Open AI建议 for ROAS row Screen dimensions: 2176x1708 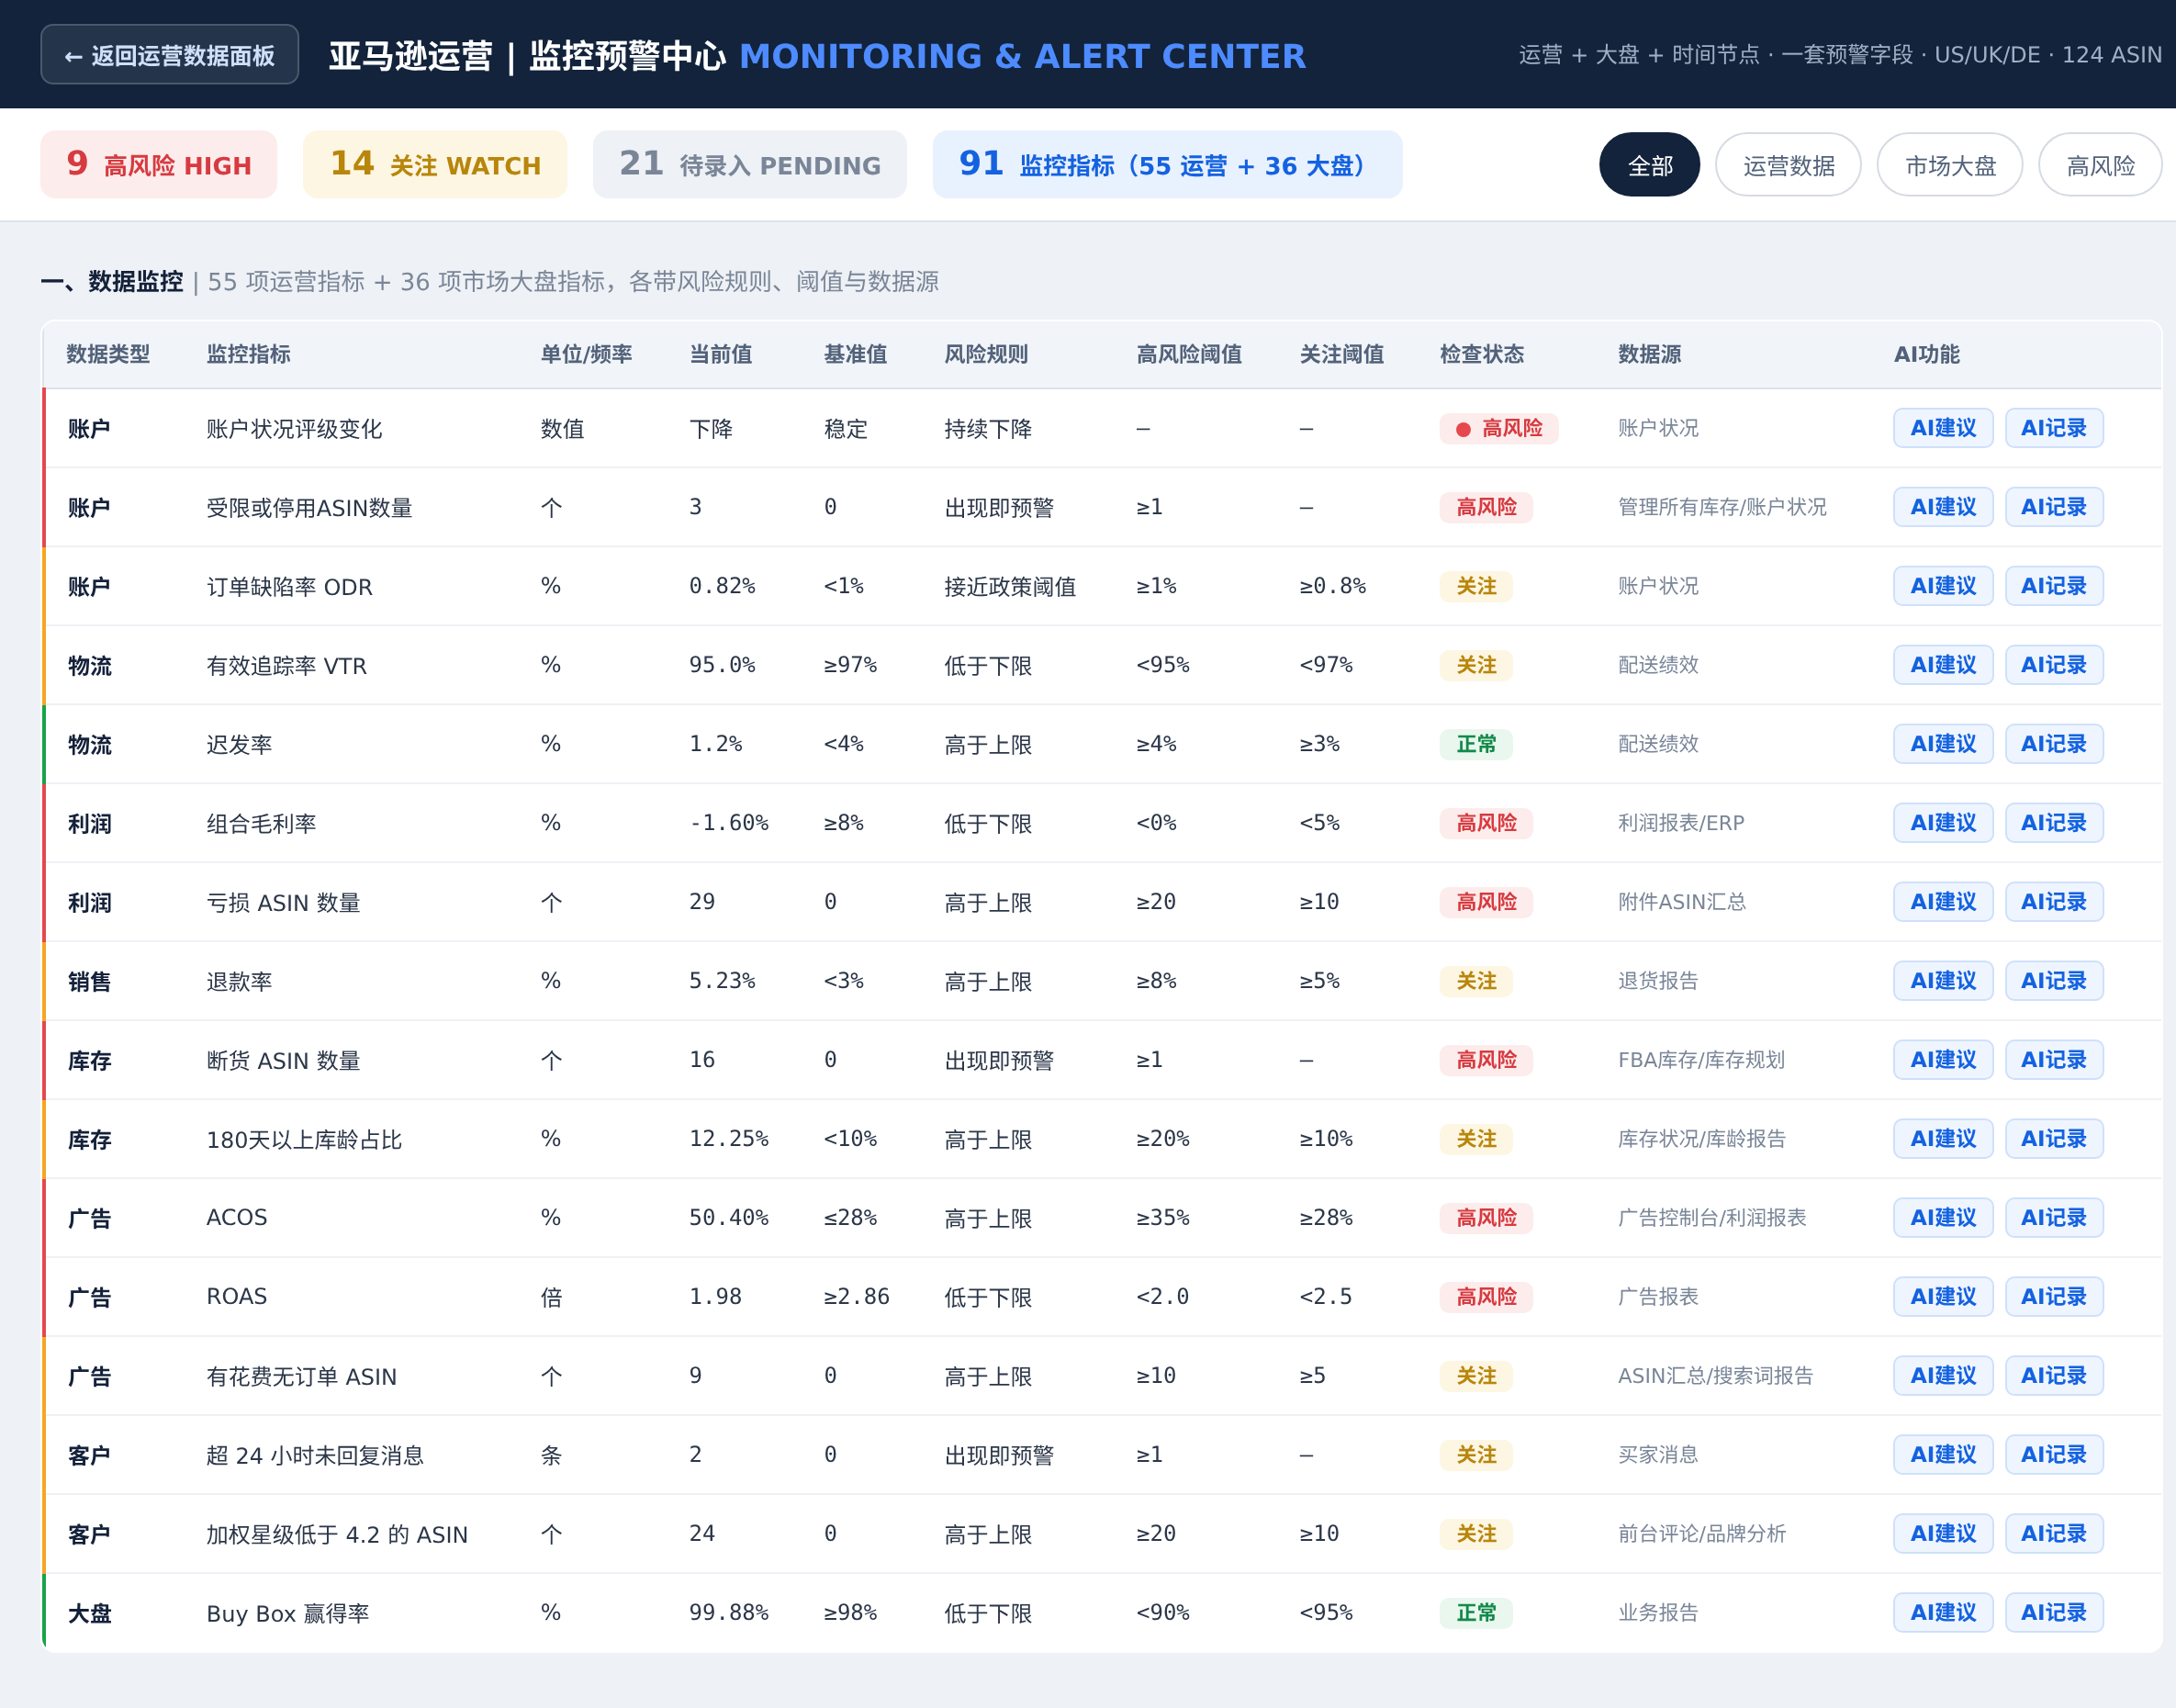[1943, 1297]
